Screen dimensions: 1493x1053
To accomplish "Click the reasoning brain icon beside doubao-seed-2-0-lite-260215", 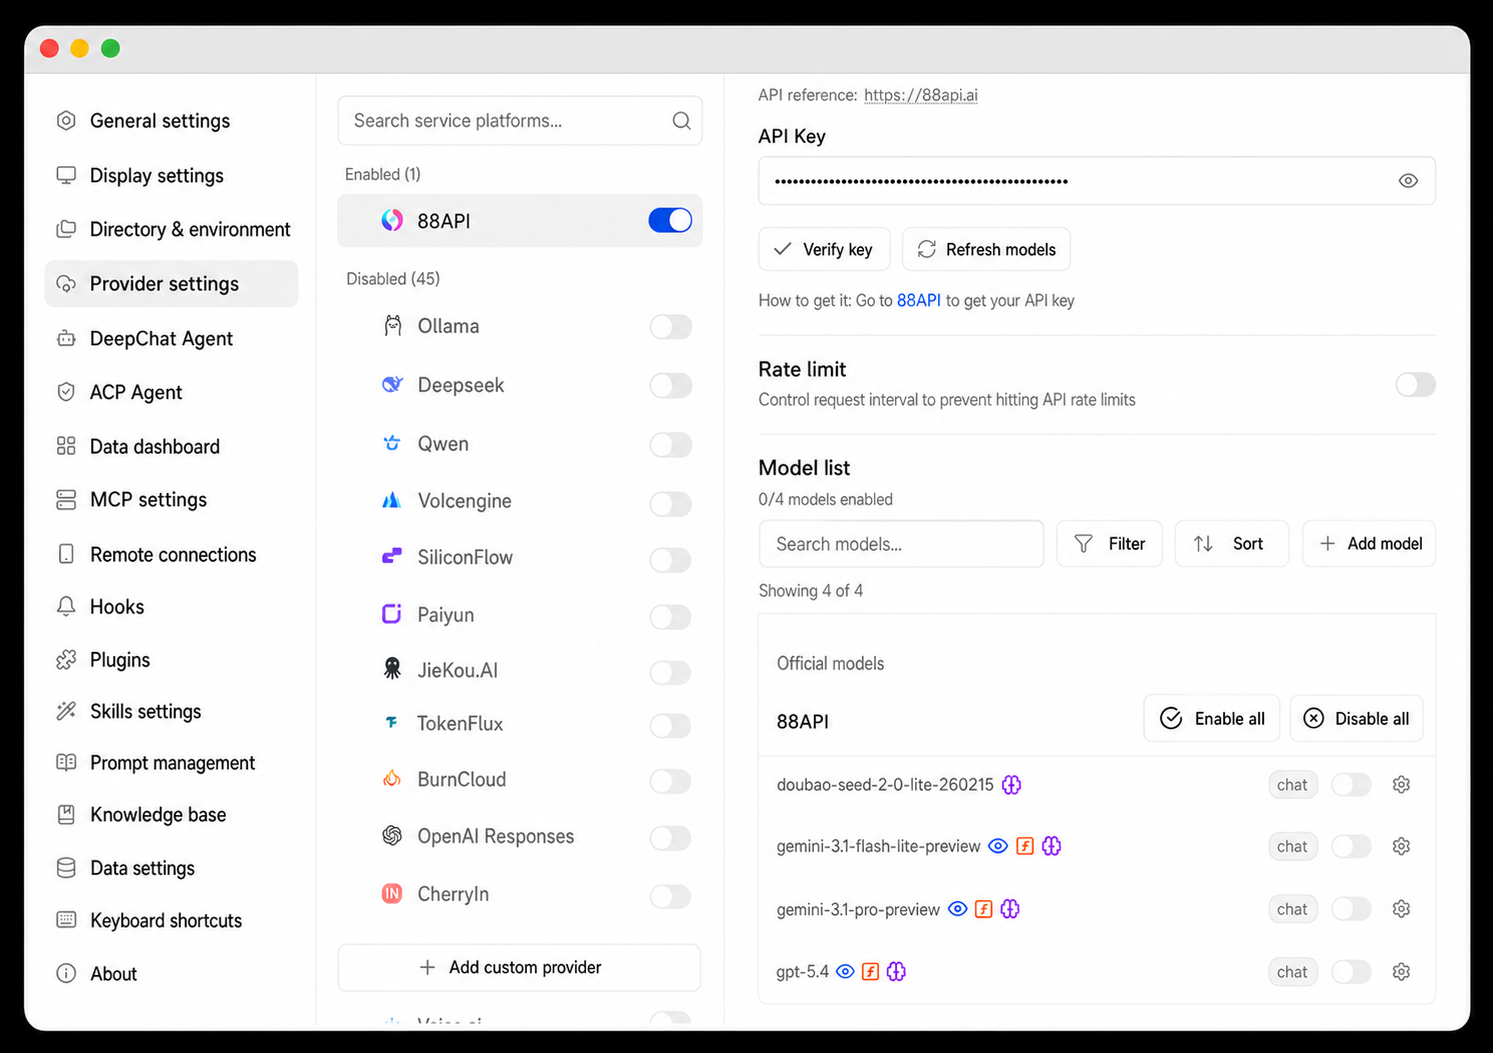I will 1012,785.
